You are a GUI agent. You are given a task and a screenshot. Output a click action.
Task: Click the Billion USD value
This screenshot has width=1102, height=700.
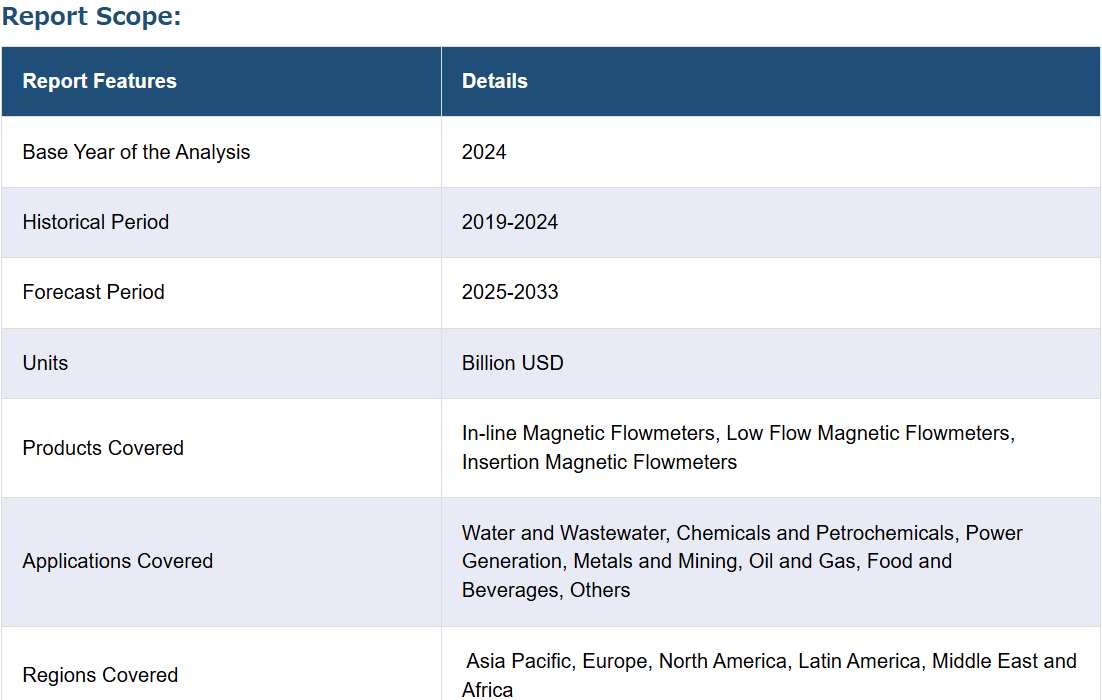click(512, 363)
